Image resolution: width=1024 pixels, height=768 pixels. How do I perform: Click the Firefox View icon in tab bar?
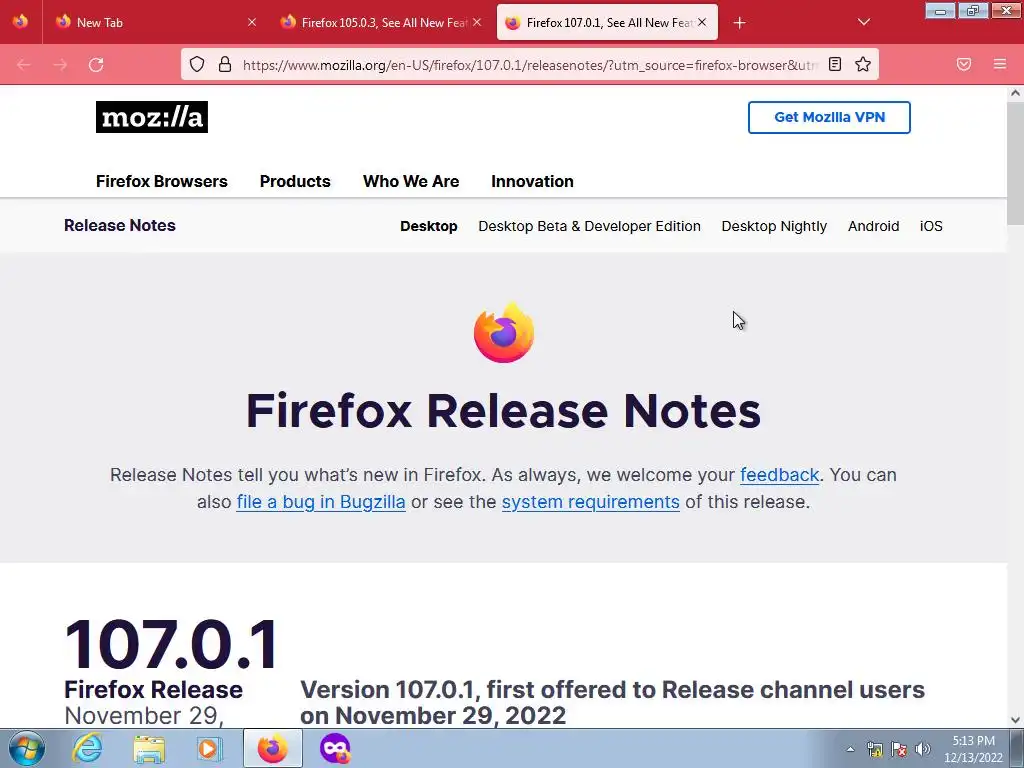(x=20, y=22)
